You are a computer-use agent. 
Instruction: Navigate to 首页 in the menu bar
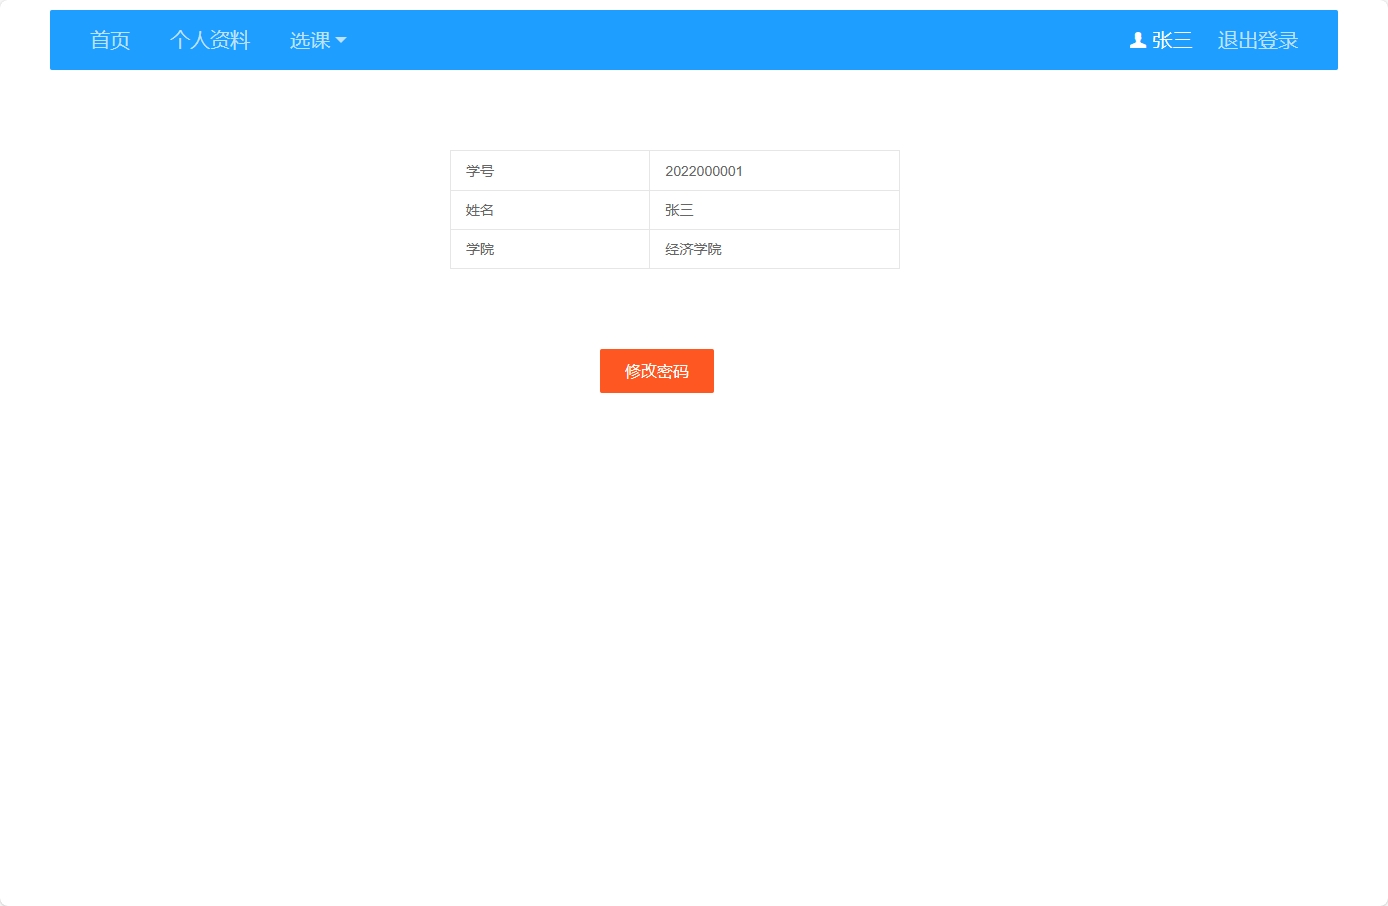click(x=110, y=40)
